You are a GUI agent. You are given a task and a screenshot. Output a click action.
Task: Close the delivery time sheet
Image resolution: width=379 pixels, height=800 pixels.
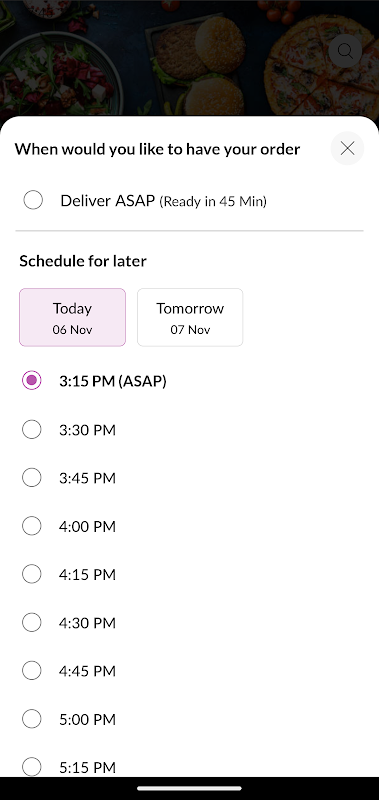[347, 148]
